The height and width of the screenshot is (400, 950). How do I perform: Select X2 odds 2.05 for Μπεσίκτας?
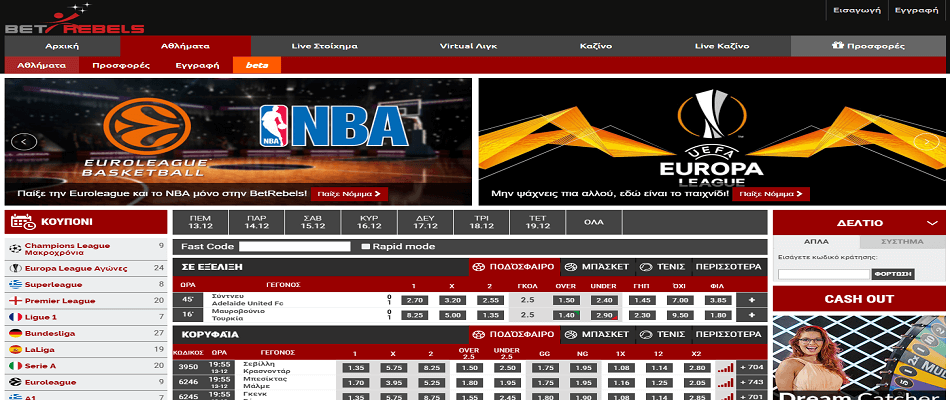696,382
